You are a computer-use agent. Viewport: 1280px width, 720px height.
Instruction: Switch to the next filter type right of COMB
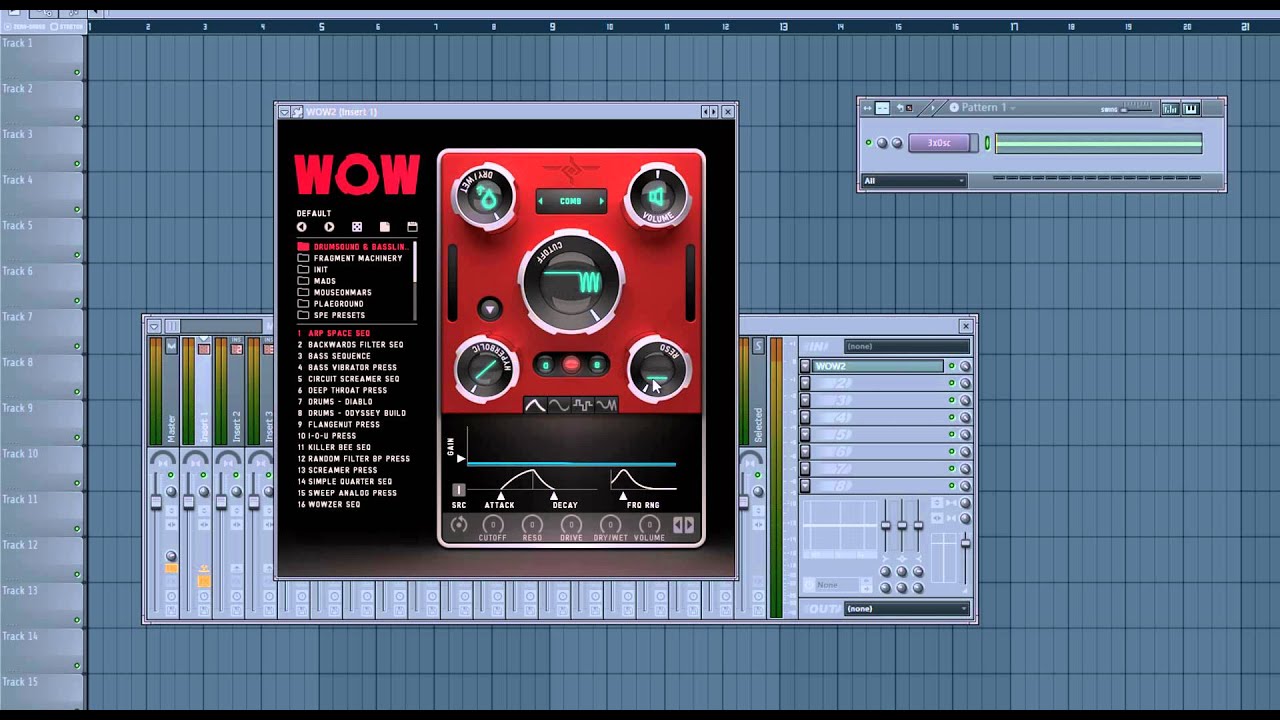pos(601,201)
